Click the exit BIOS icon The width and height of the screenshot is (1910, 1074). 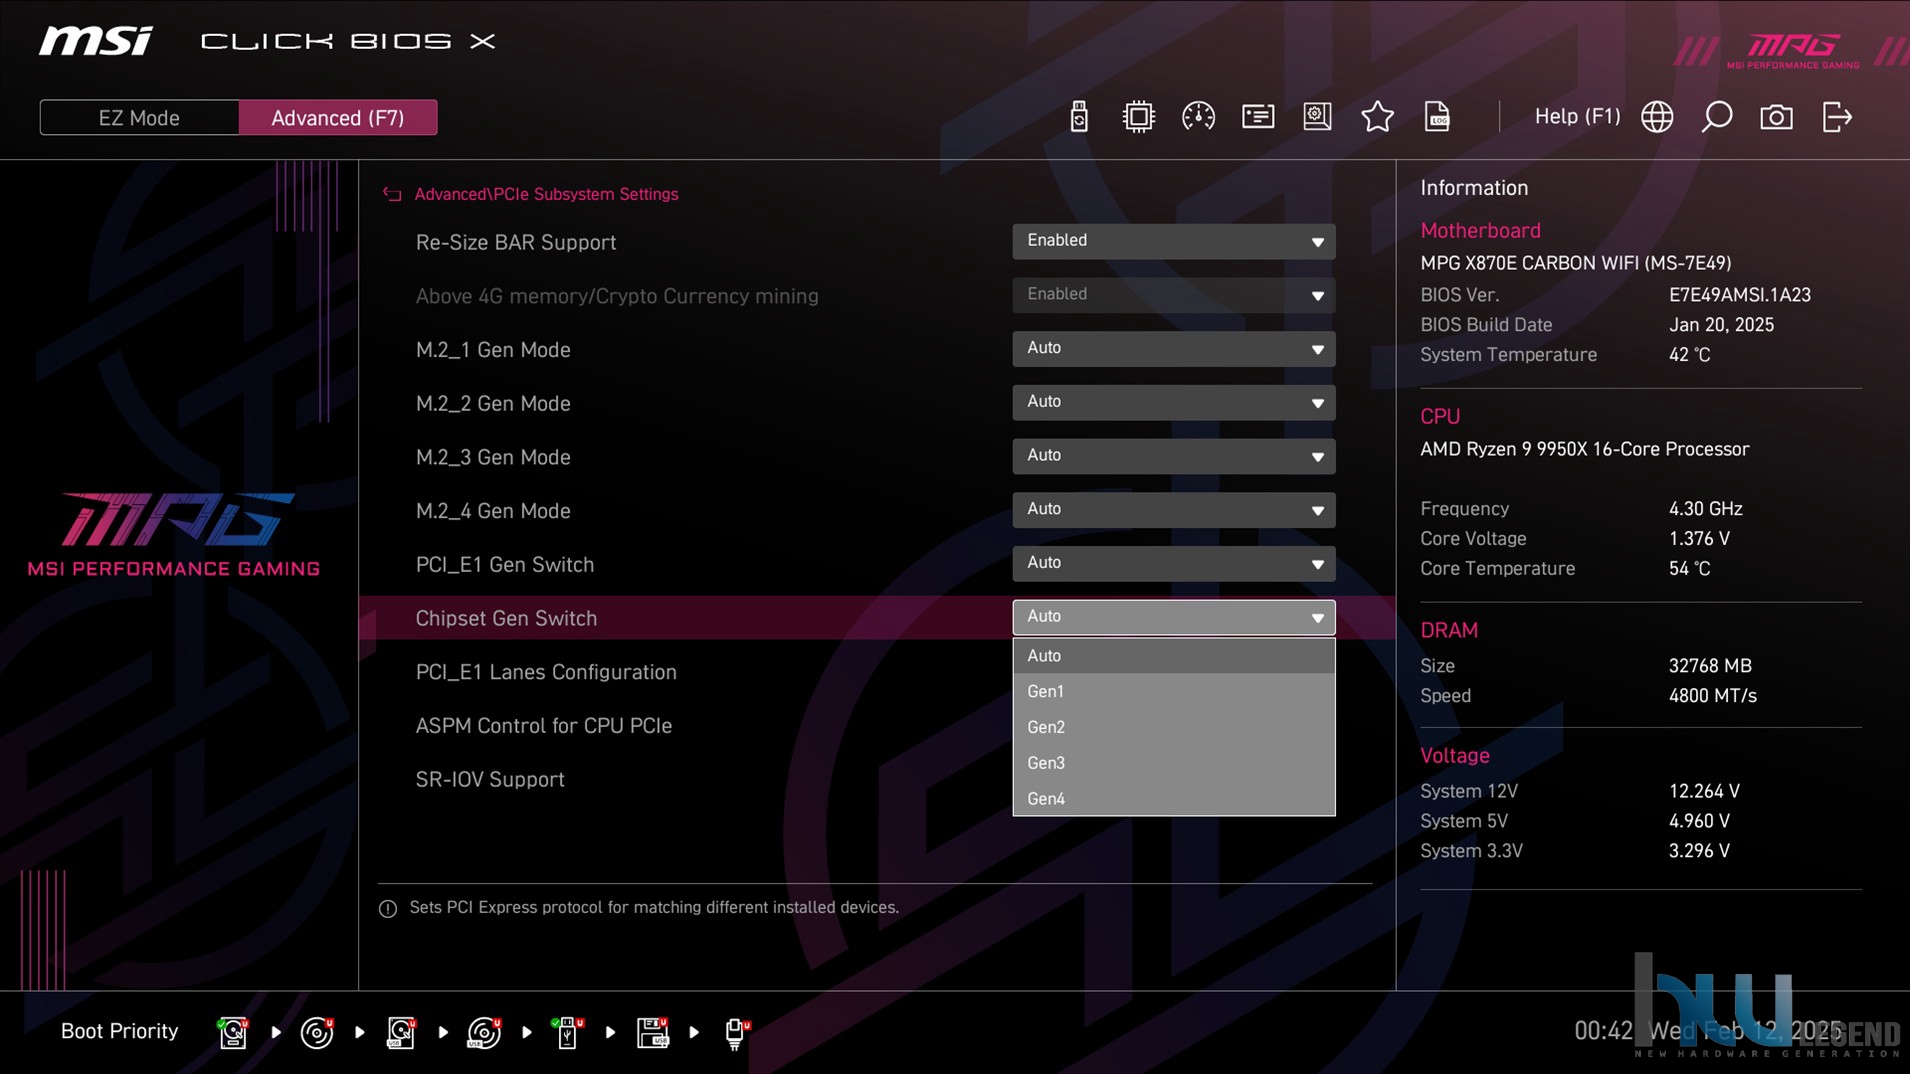[1837, 117]
